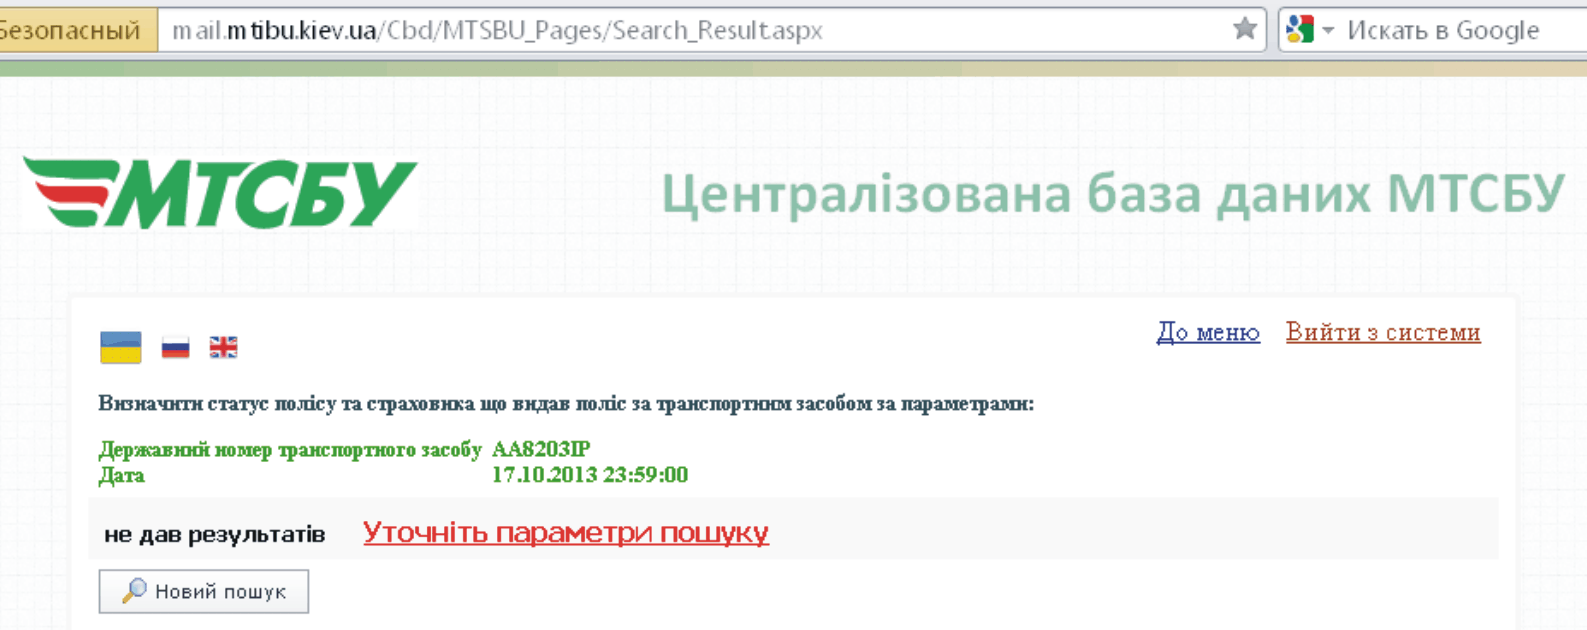Open the Google search engine dropdown
The width and height of the screenshot is (1587, 630).
click(x=1328, y=30)
